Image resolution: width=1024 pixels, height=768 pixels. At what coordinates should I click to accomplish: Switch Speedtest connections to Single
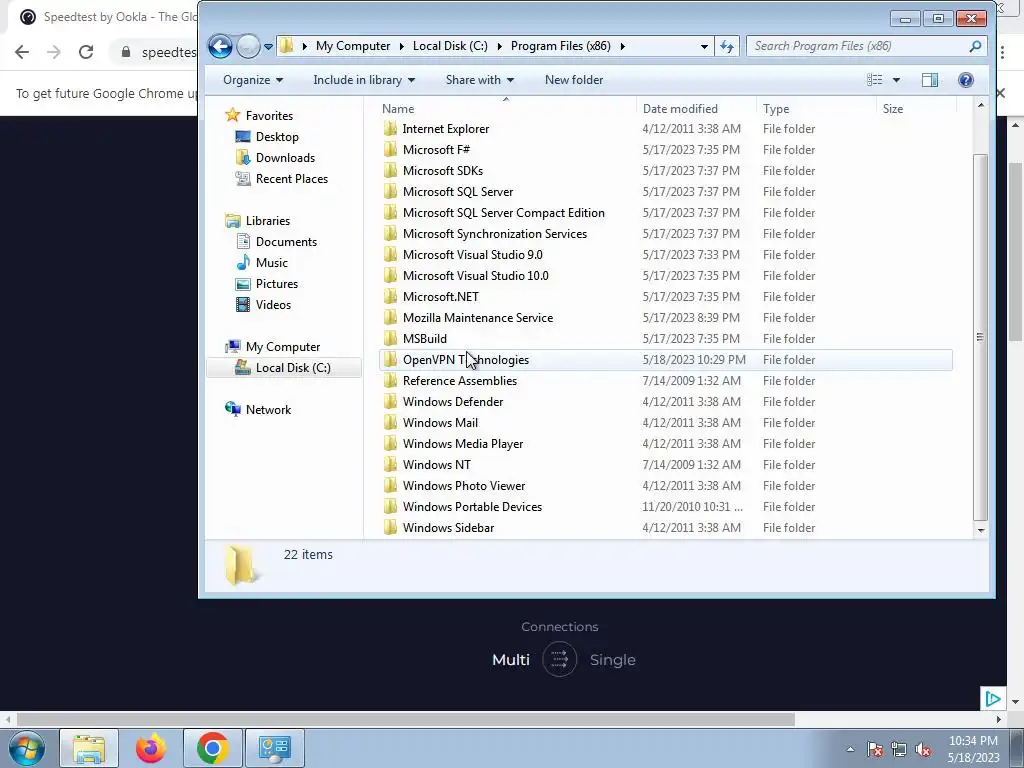613,660
